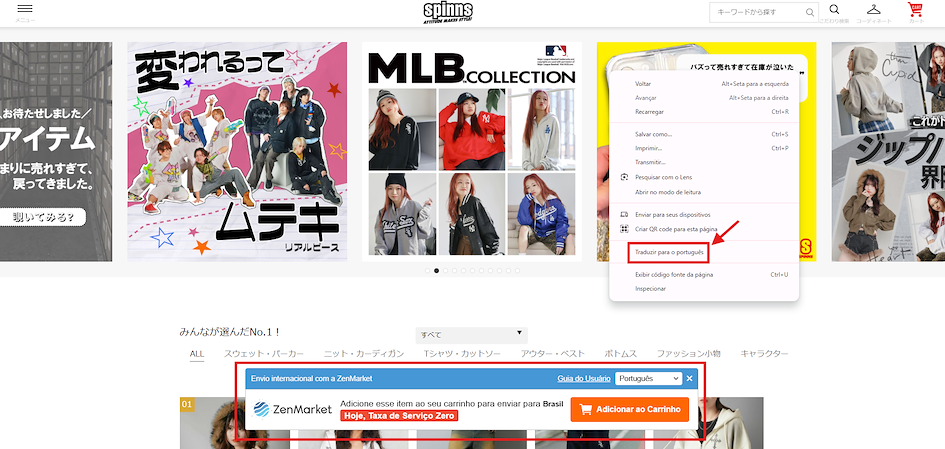
Task: Click Traduzir para o português
Action: [668, 253]
